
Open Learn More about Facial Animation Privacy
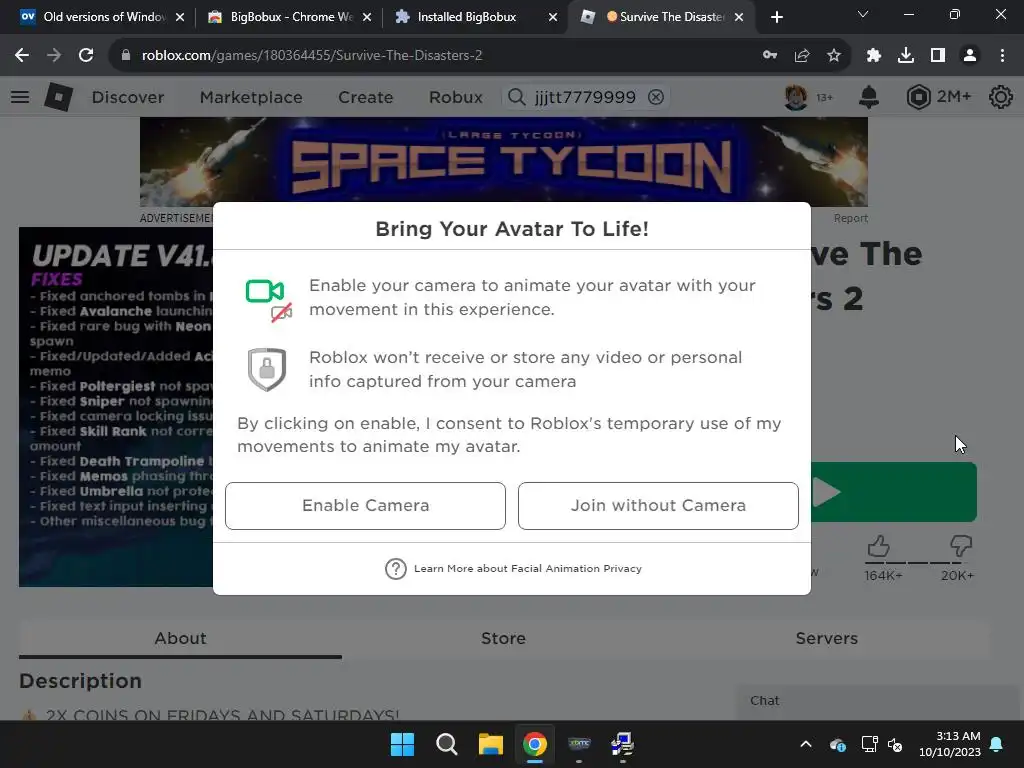coord(528,568)
